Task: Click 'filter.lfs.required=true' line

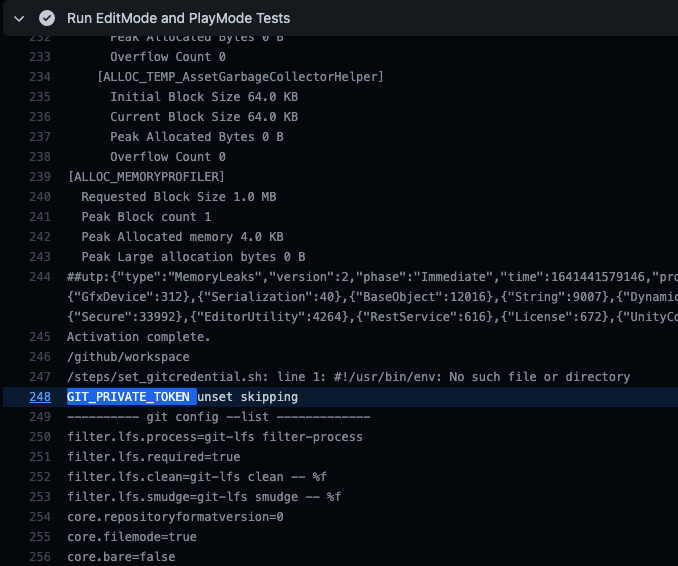Action: coord(154,457)
